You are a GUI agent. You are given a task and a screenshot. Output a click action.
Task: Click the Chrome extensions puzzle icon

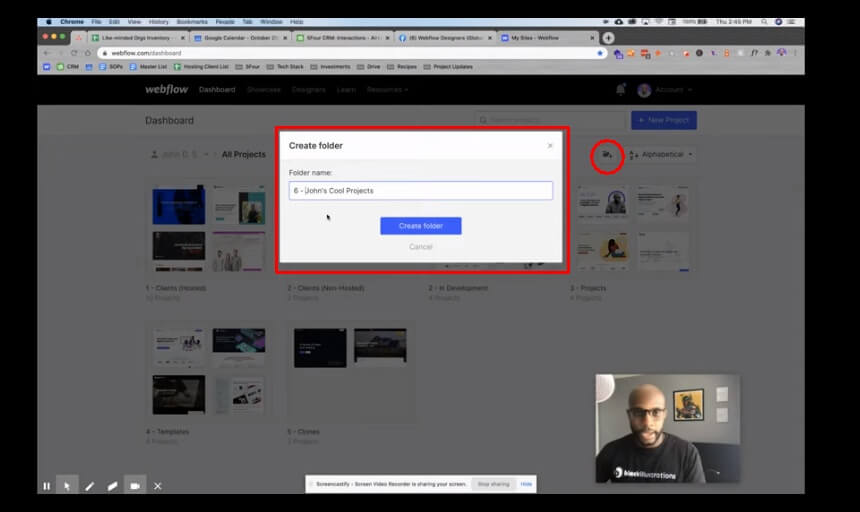(x=768, y=53)
